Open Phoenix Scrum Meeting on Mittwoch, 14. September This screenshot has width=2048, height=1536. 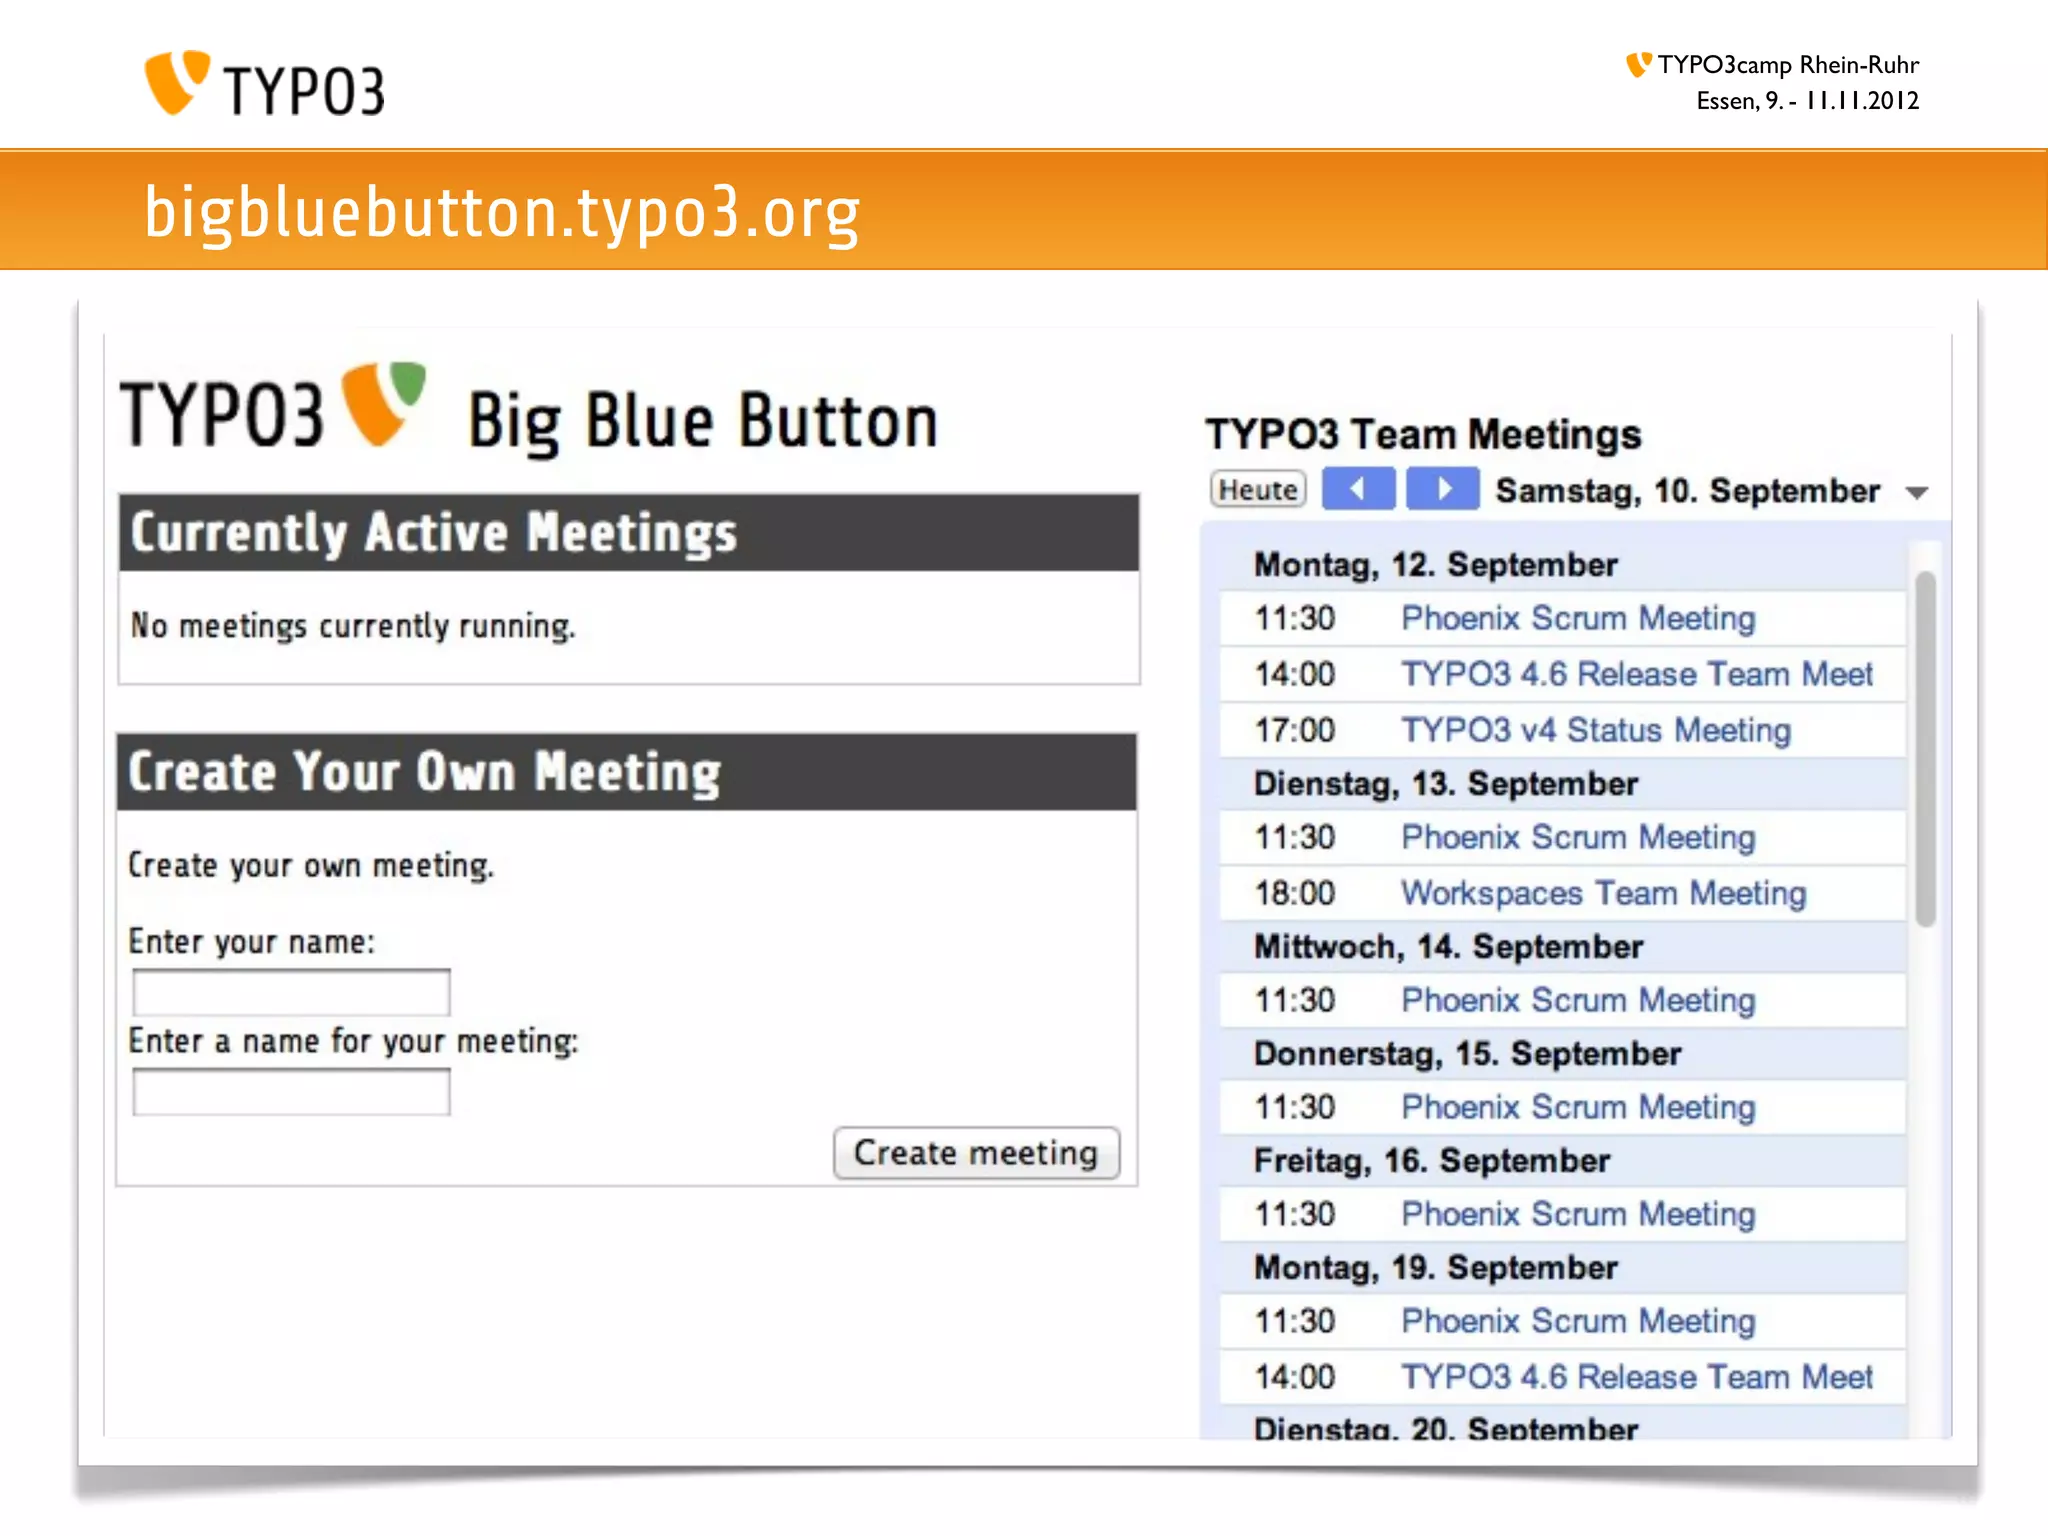[1578, 1000]
